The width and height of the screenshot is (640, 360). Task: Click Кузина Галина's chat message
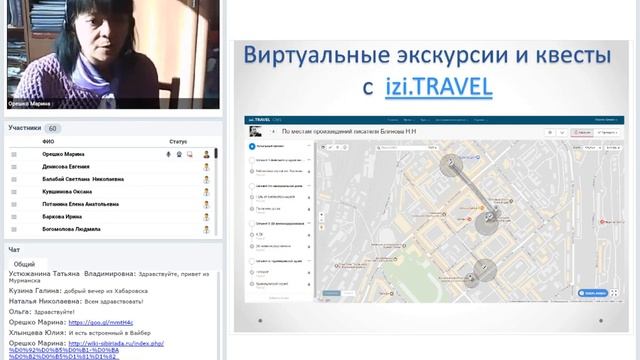point(78,291)
